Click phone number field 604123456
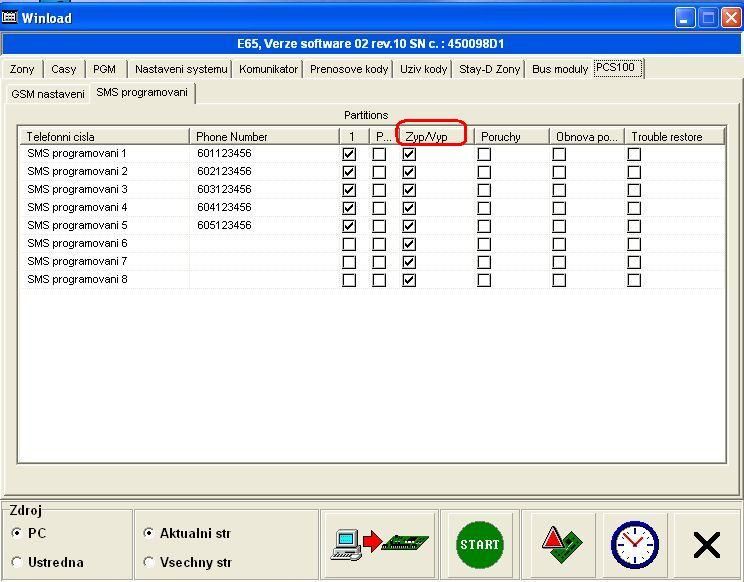744x582 pixels. click(224, 208)
